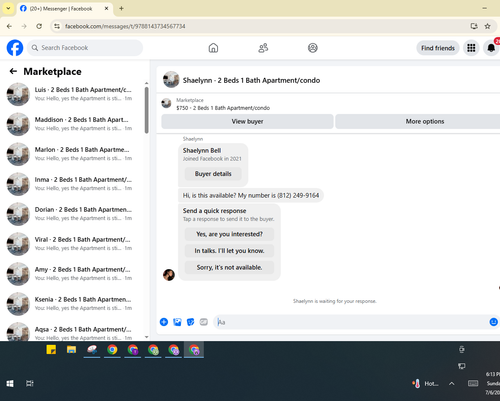Viewport: 500px width, 401px height.
Task: Open the emoji picker in message box
Action: pos(493,322)
